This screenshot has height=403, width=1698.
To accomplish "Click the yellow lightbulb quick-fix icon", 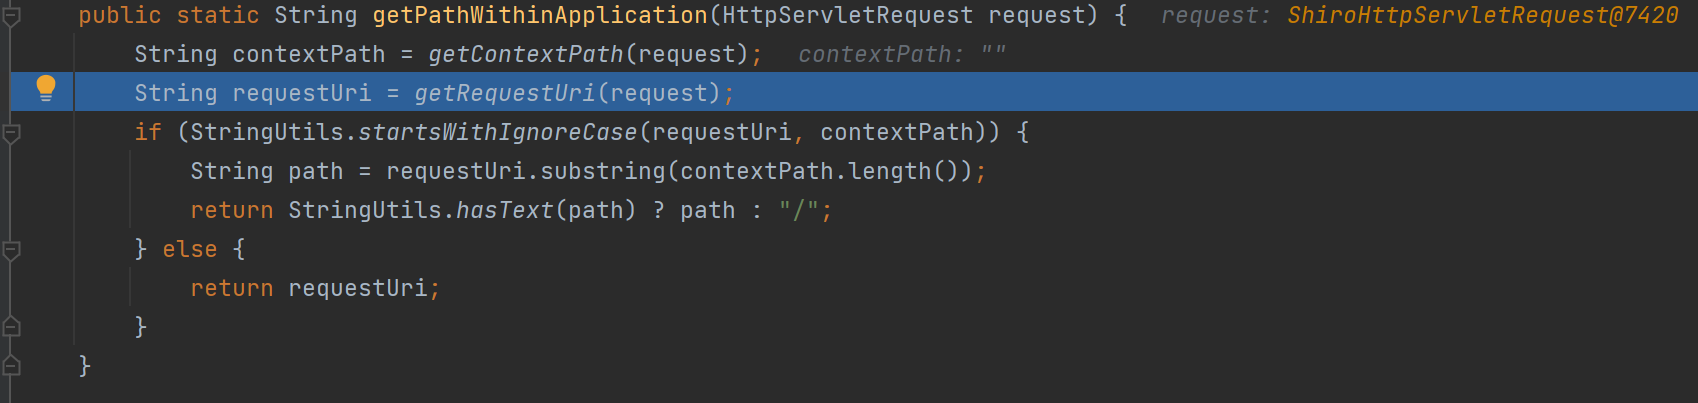I will pos(46,88).
